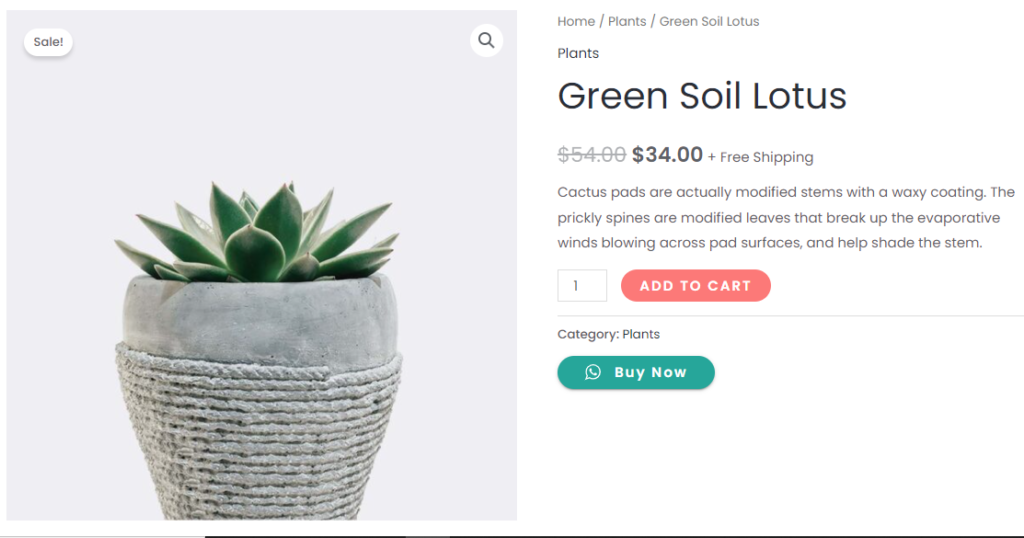
Task: Click the cactus pads description paragraph
Action: click(x=785, y=217)
